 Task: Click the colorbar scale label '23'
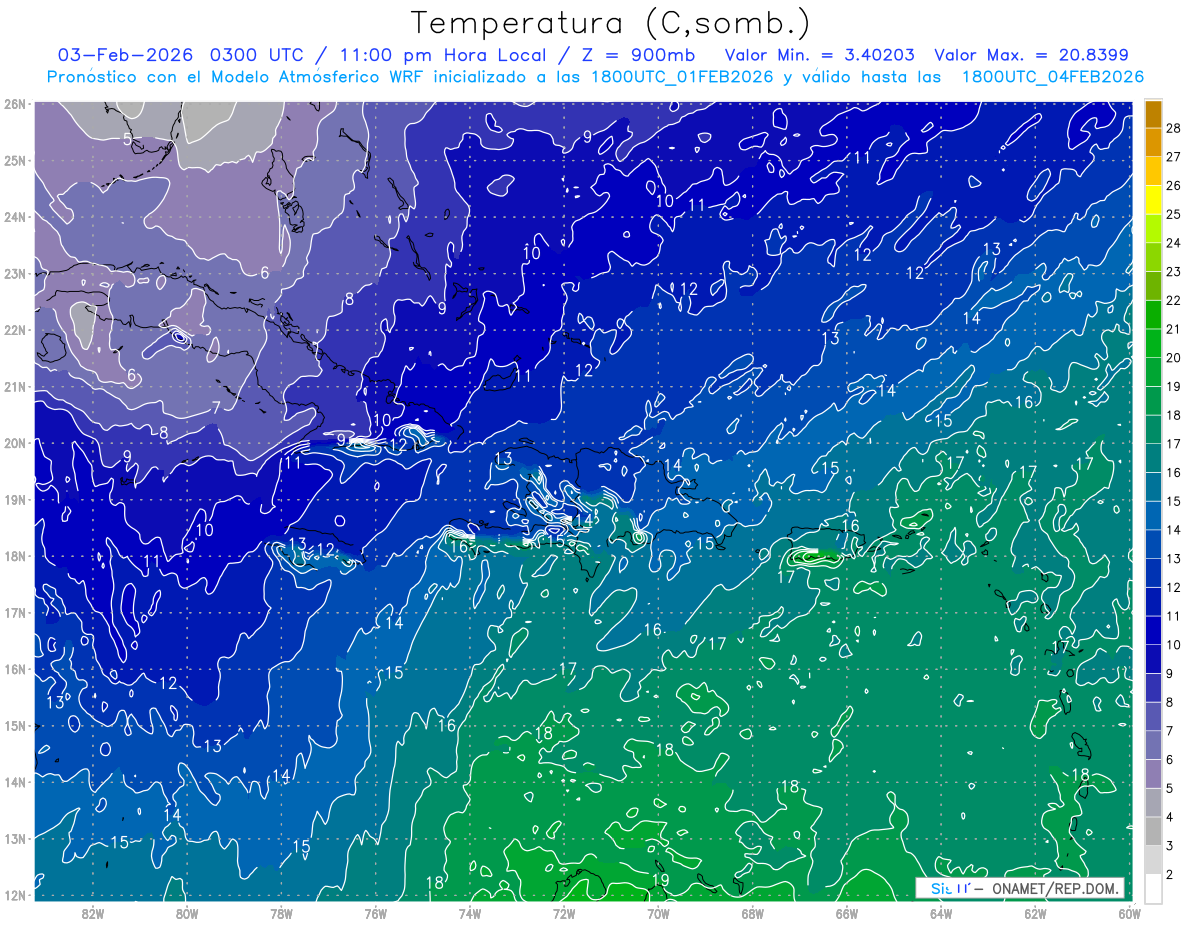point(1173,272)
